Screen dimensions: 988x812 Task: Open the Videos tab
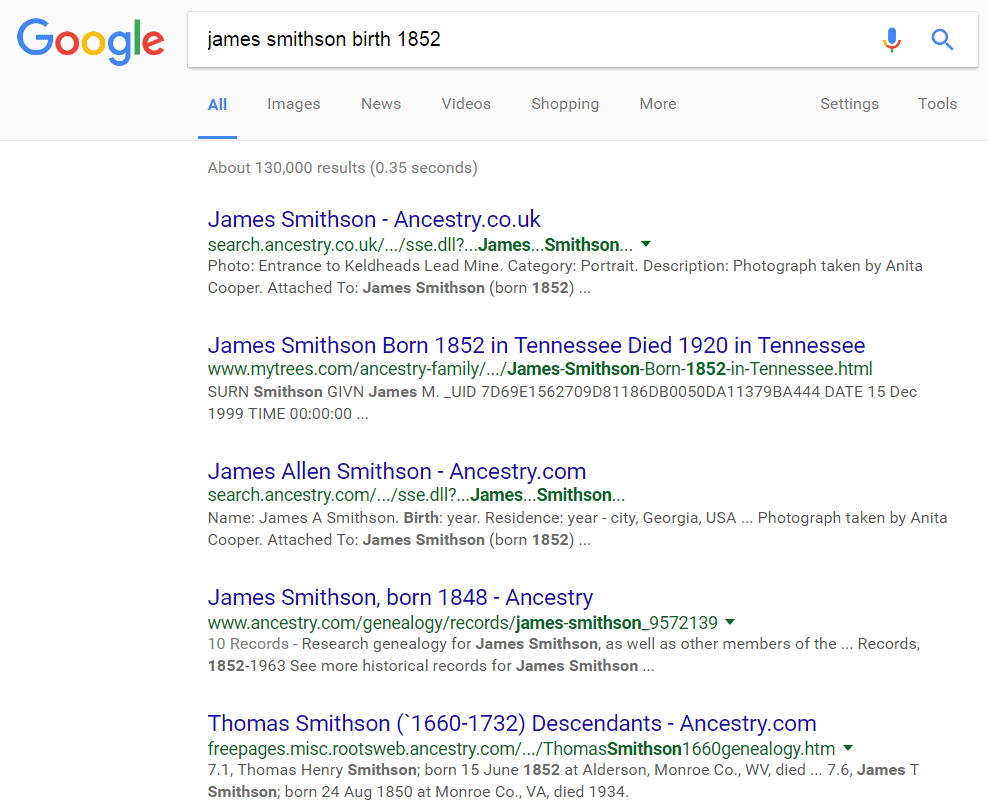(466, 104)
